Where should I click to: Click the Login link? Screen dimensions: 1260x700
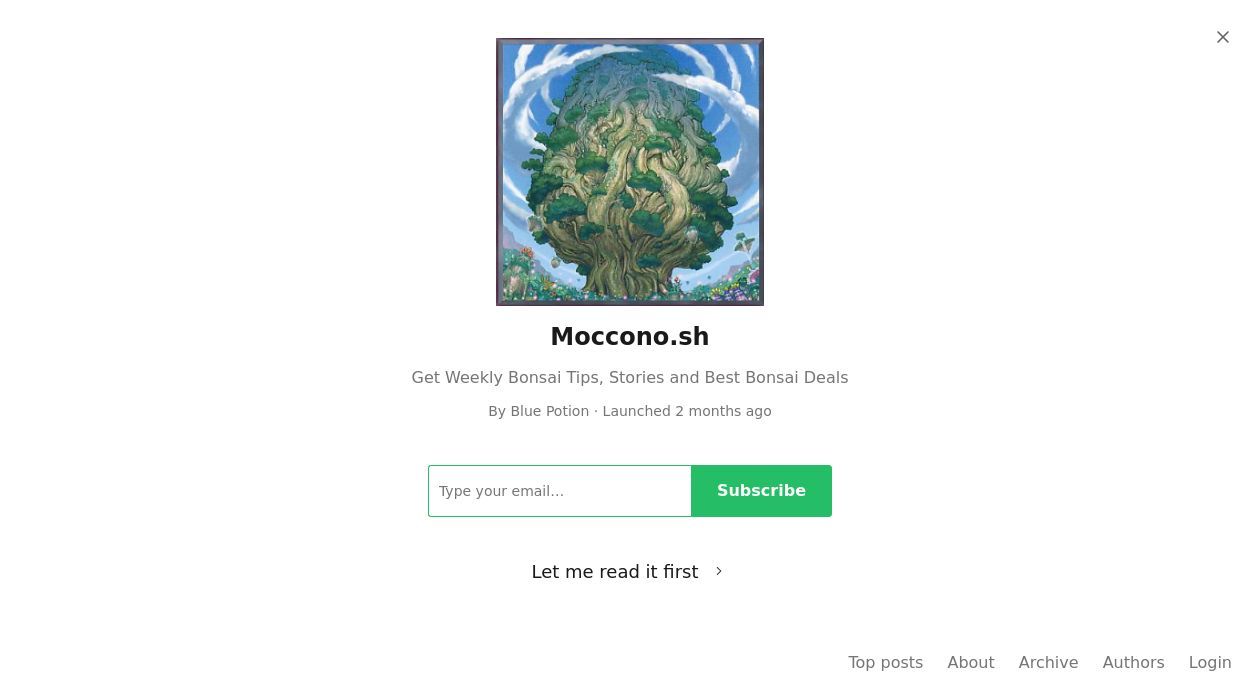[x=1210, y=662]
